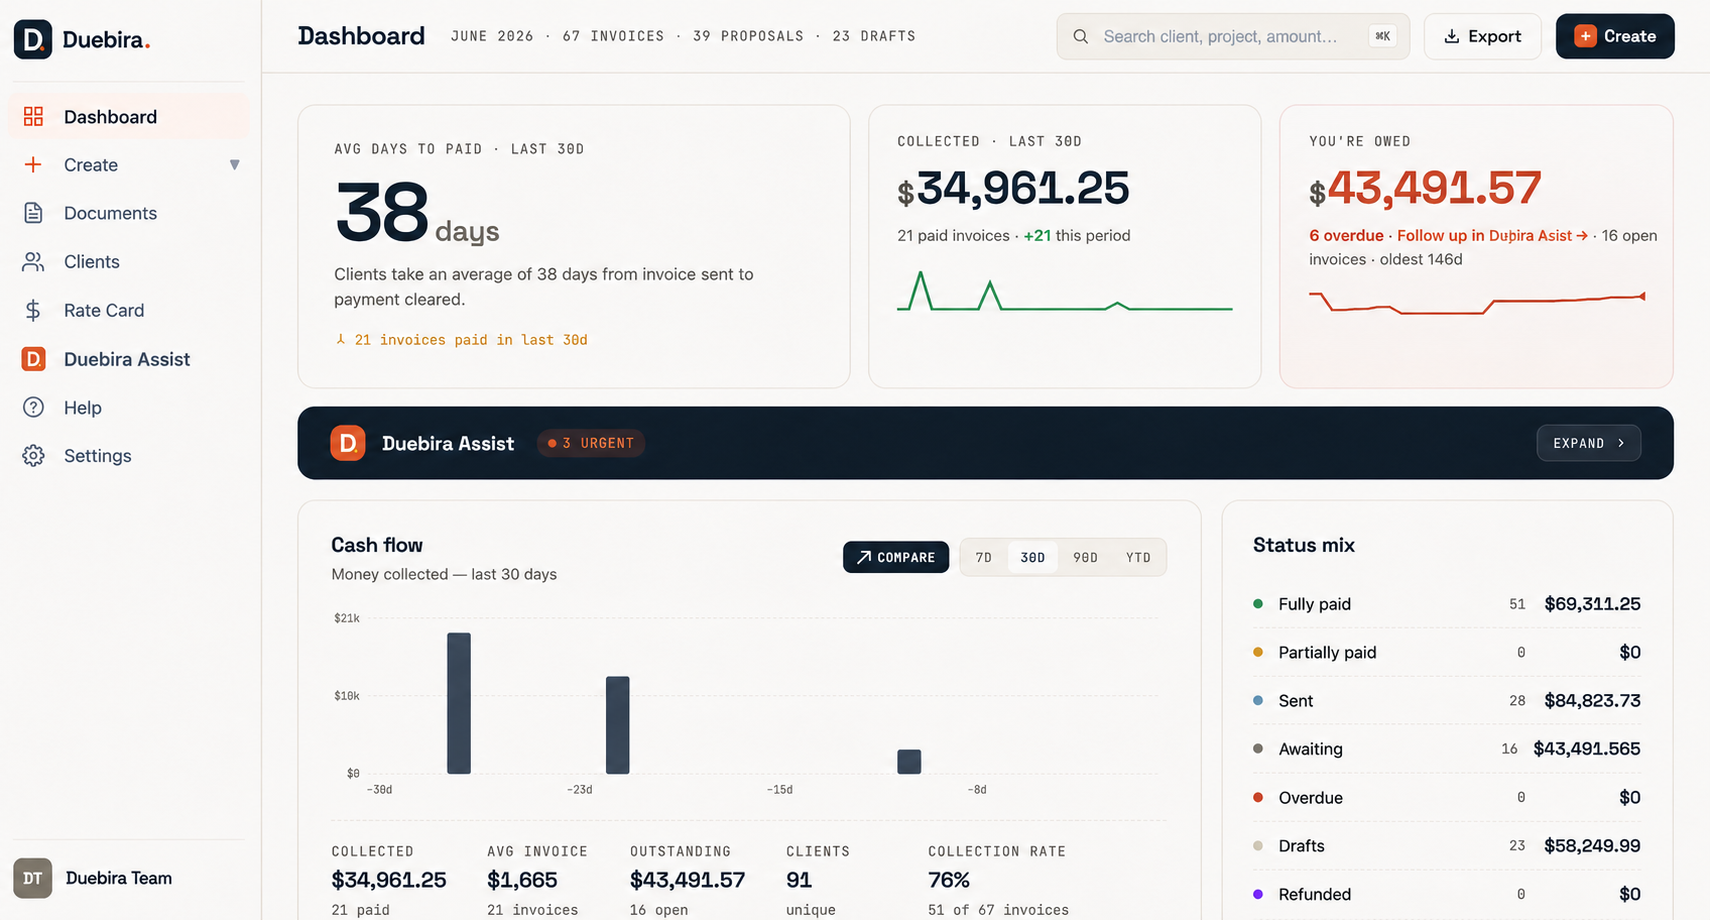Click the green Fully paid status dot
The width and height of the screenshot is (1710, 920).
pyautogui.click(x=1258, y=604)
